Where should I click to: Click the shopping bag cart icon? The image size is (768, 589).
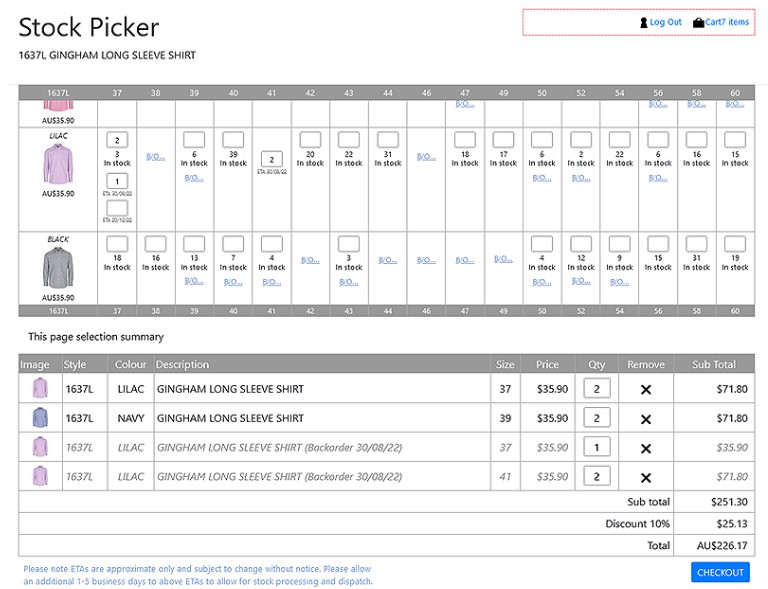pos(698,22)
